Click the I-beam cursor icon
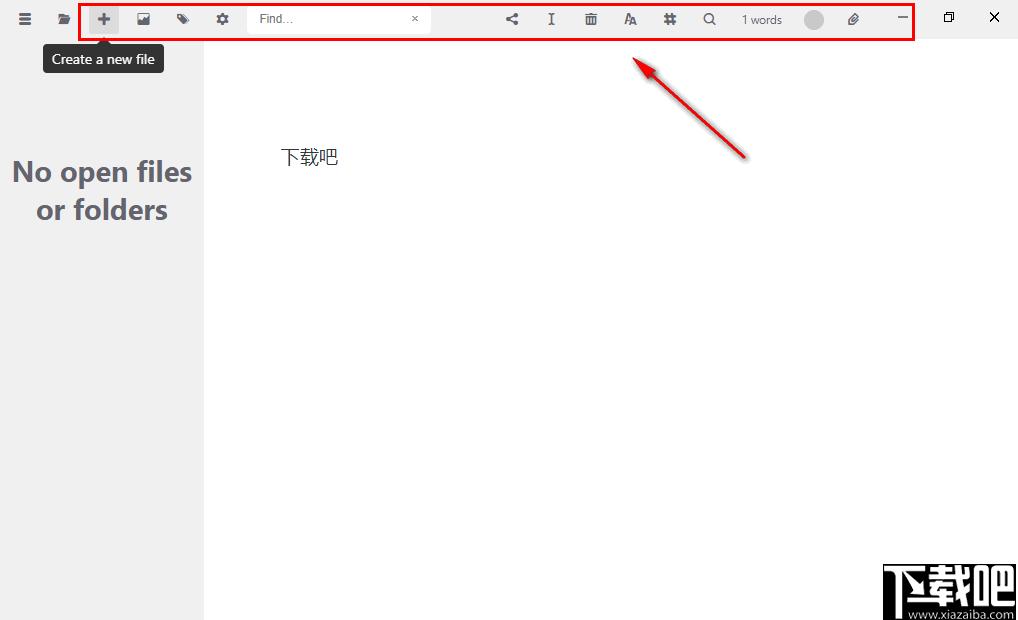 click(x=551, y=19)
